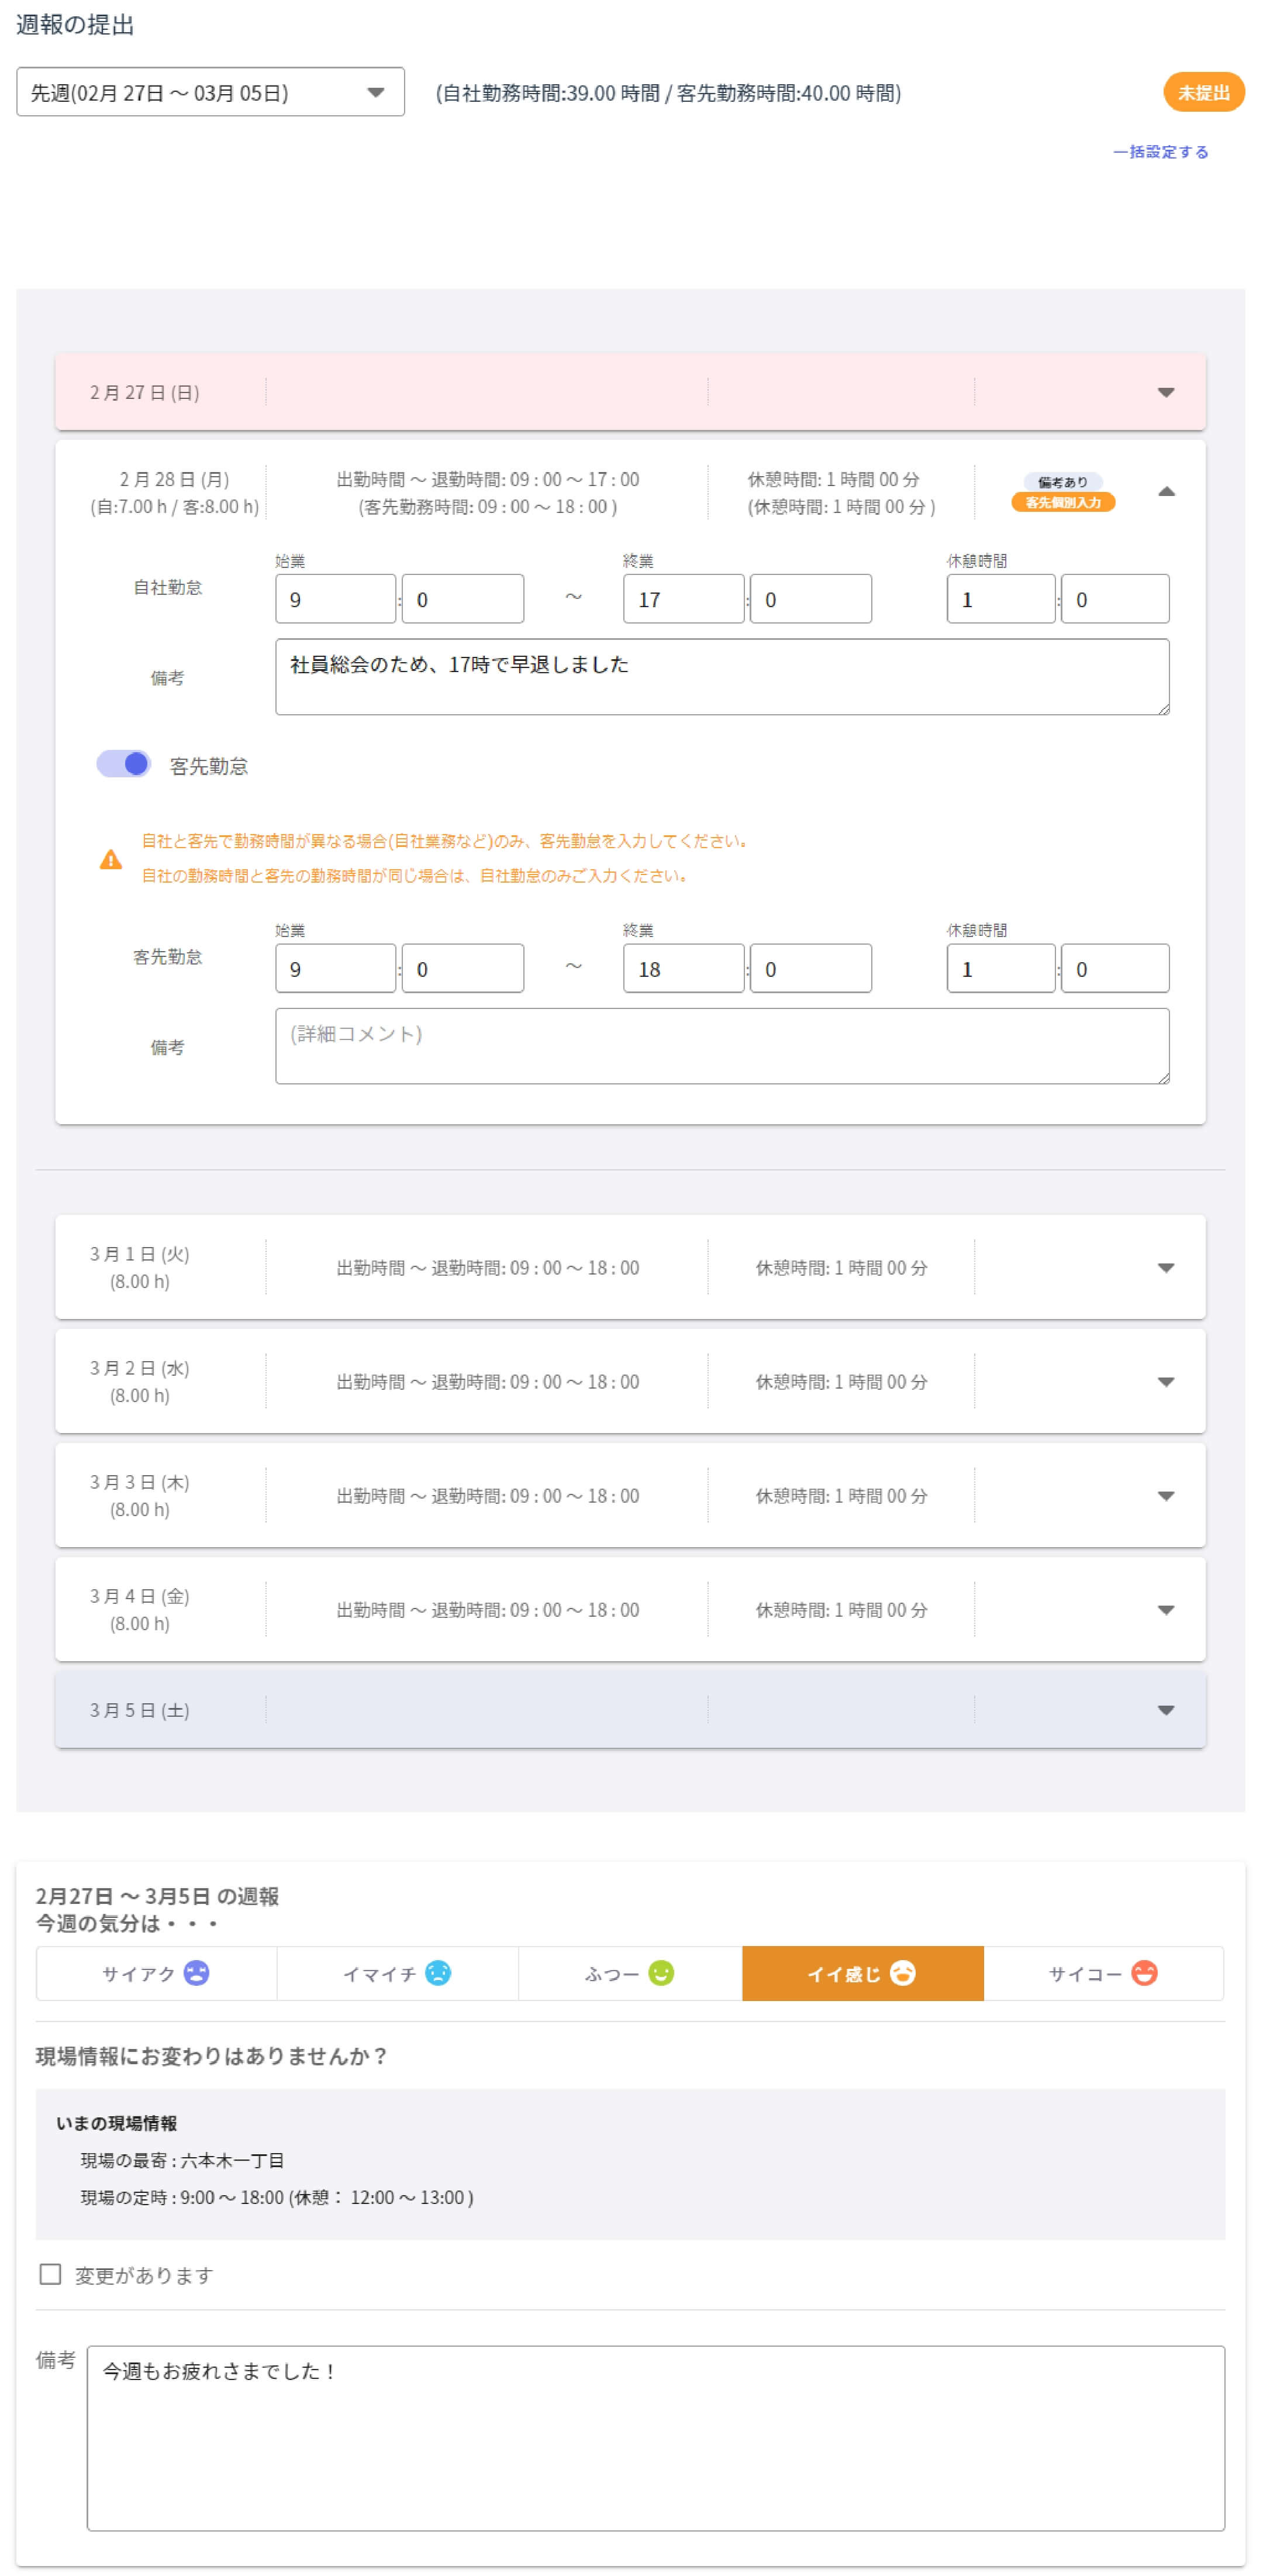Screen dimensions: 1263x2576
Task: Edit 客先勤怠 break minute field
Action: pyautogui.click(x=1115, y=968)
